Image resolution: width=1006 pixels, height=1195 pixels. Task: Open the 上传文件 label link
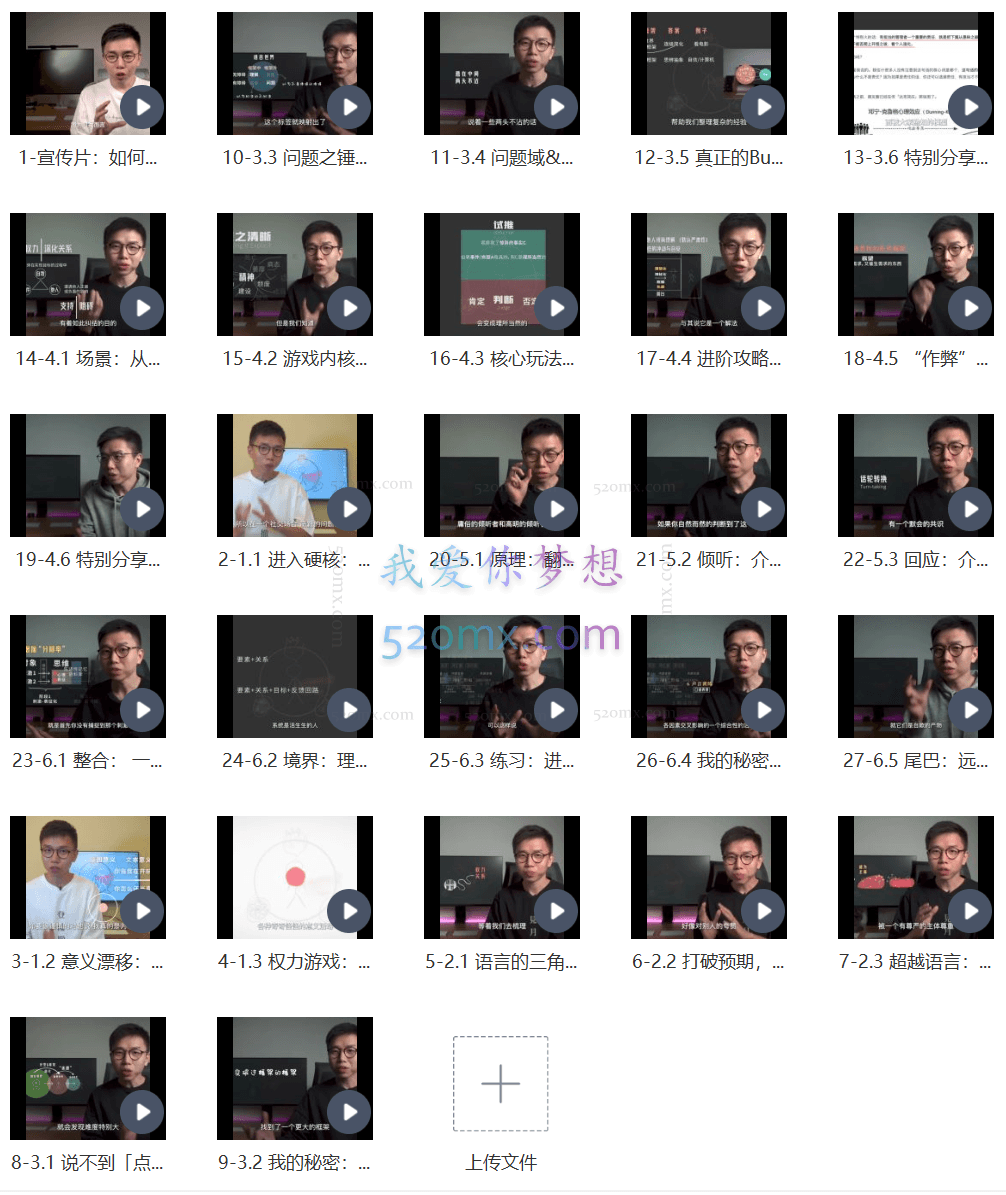coord(500,1163)
